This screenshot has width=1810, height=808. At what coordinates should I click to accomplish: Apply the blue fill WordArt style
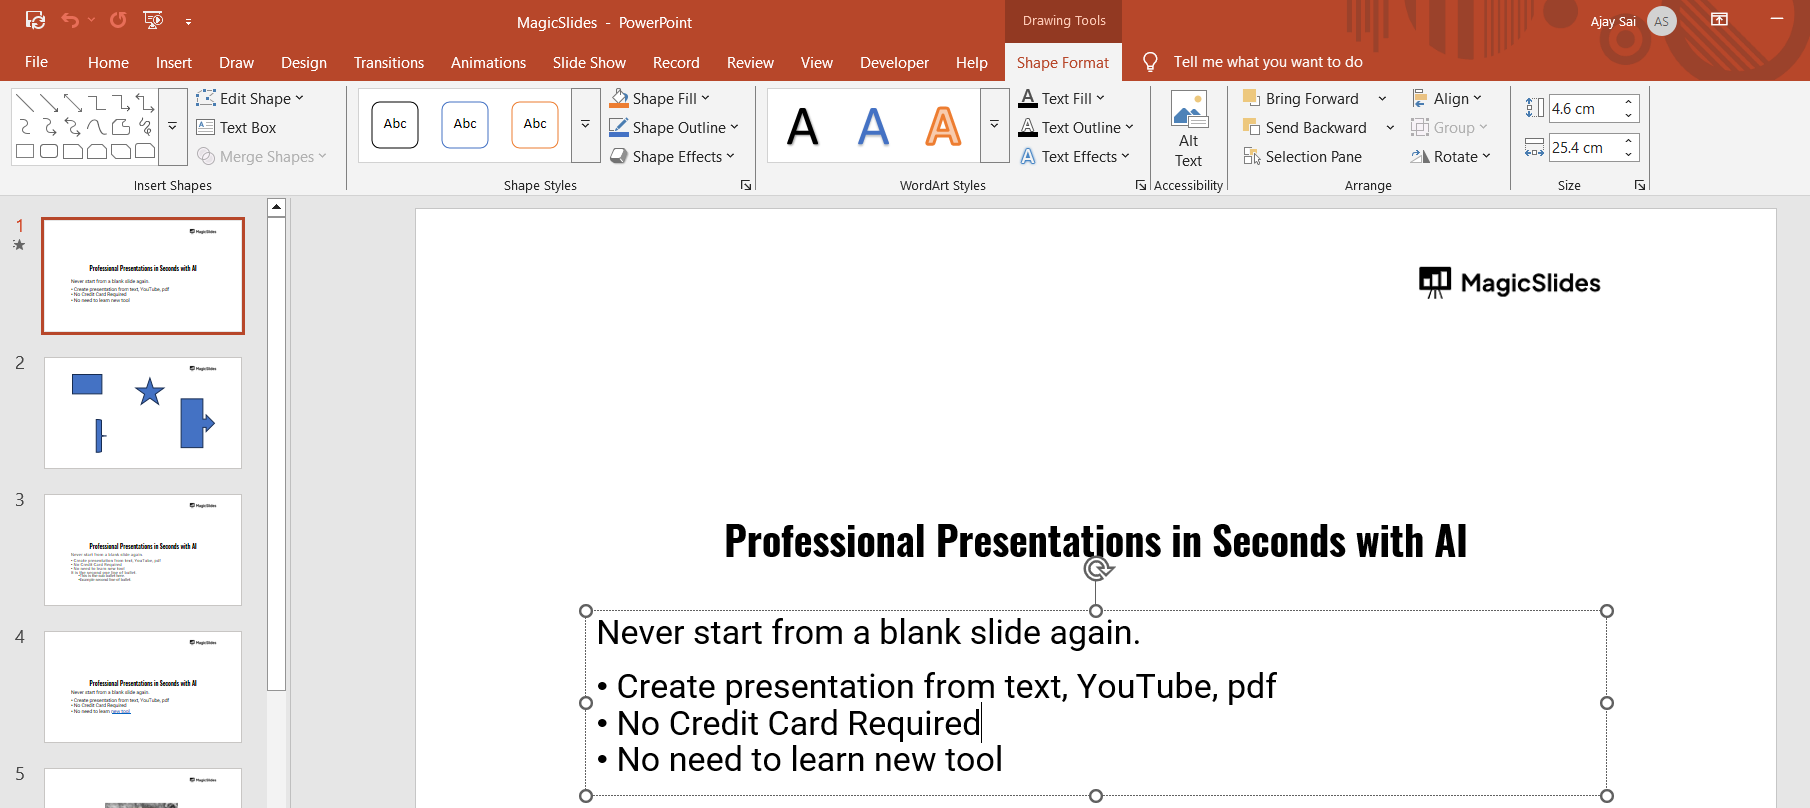pos(873,126)
